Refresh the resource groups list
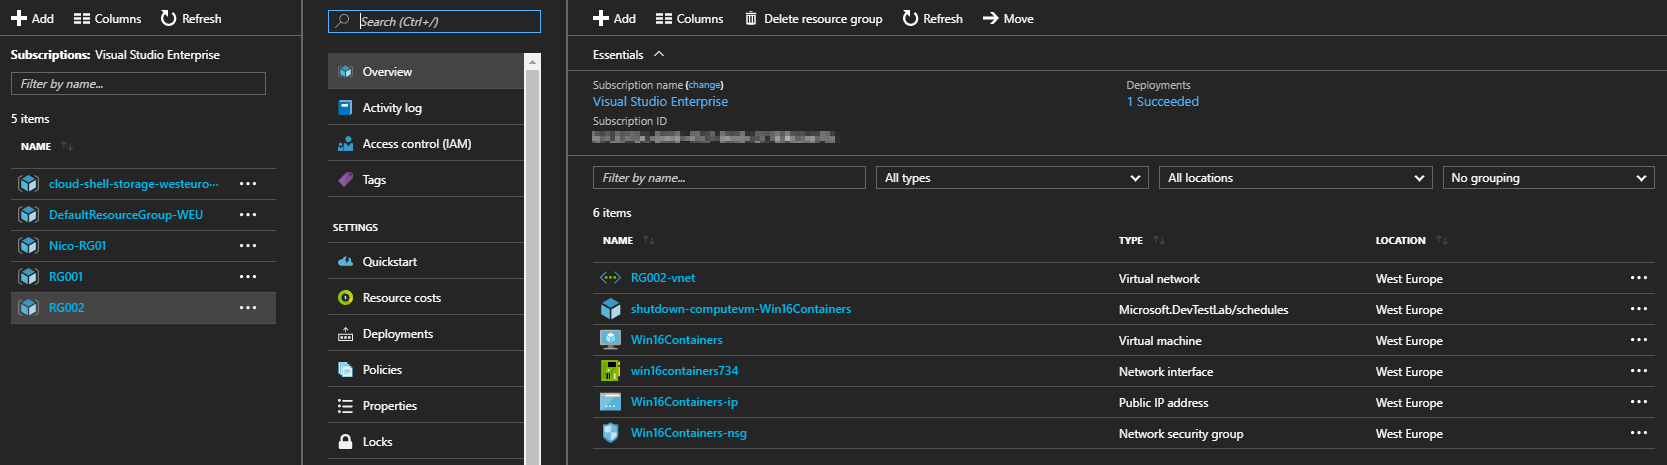The height and width of the screenshot is (465, 1667). click(x=191, y=18)
